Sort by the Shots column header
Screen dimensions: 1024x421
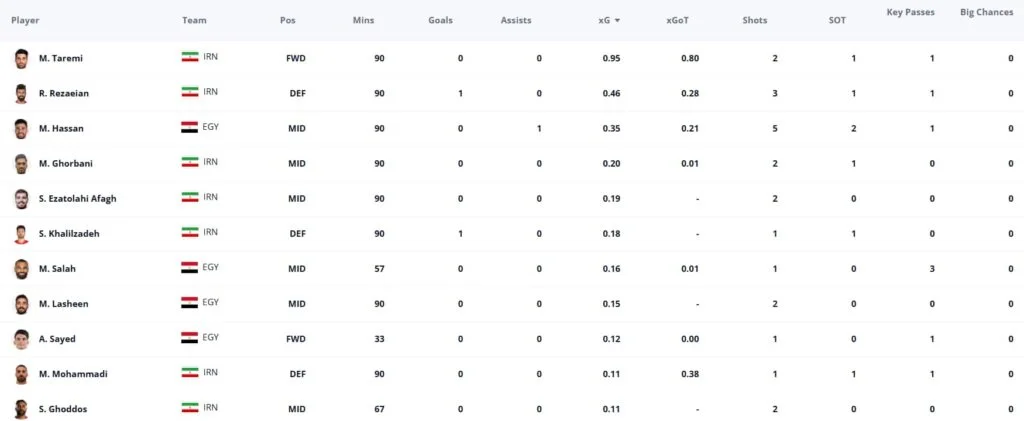[x=755, y=20]
